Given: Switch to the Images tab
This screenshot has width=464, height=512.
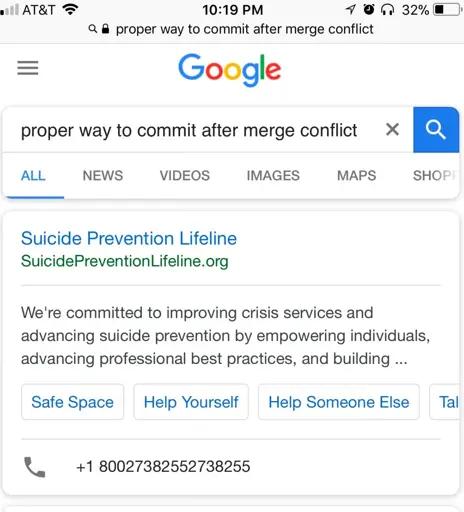Looking at the screenshot, I should coord(273,176).
